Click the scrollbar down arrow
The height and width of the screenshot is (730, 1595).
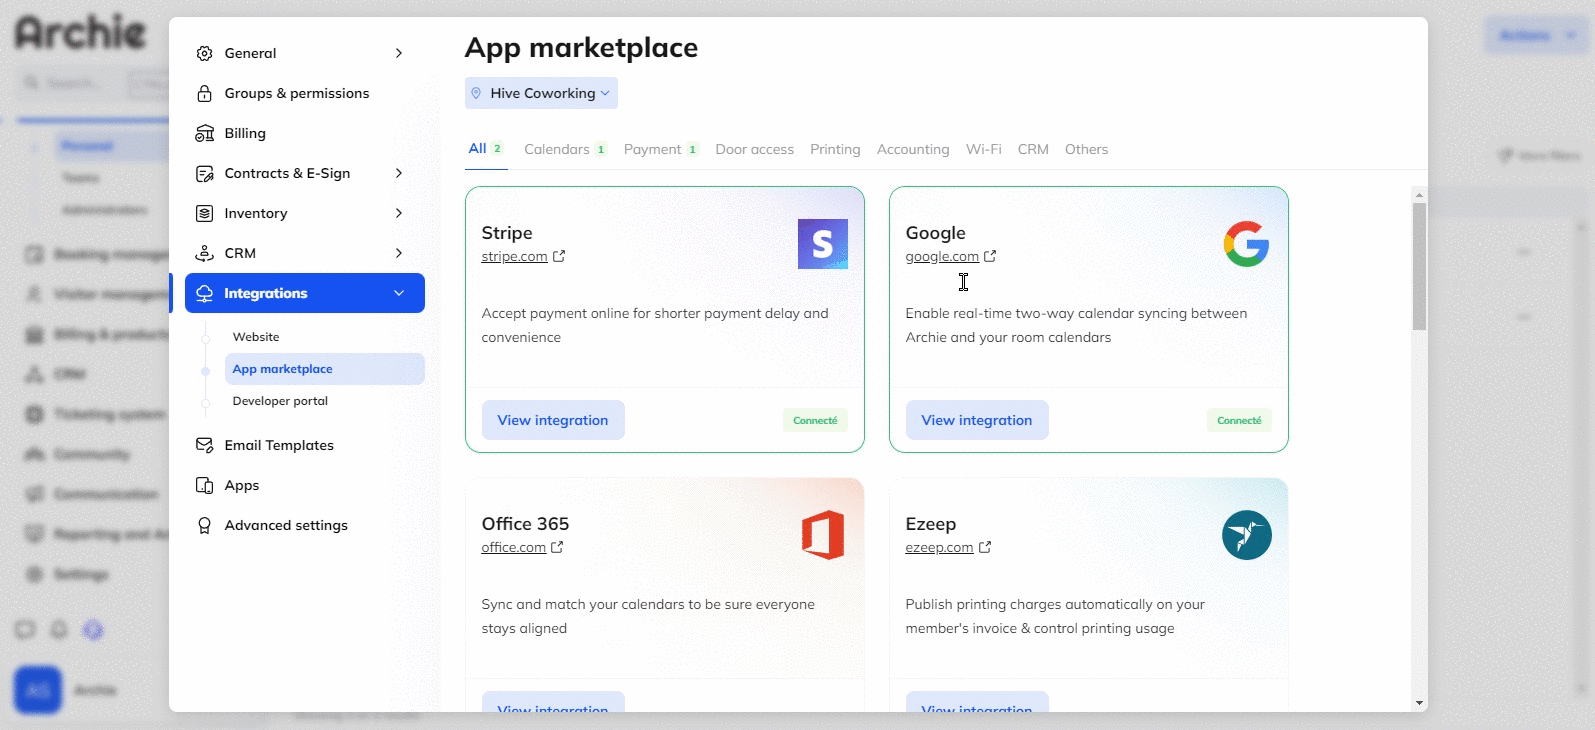pyautogui.click(x=1419, y=703)
